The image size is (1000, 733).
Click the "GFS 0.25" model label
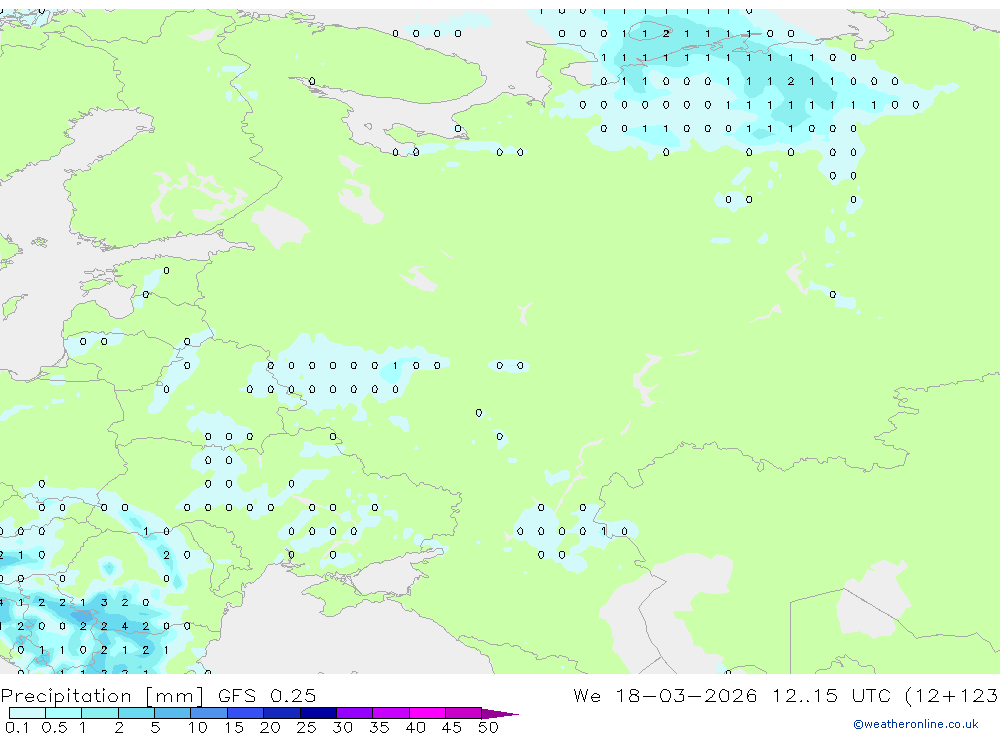(x=267, y=695)
